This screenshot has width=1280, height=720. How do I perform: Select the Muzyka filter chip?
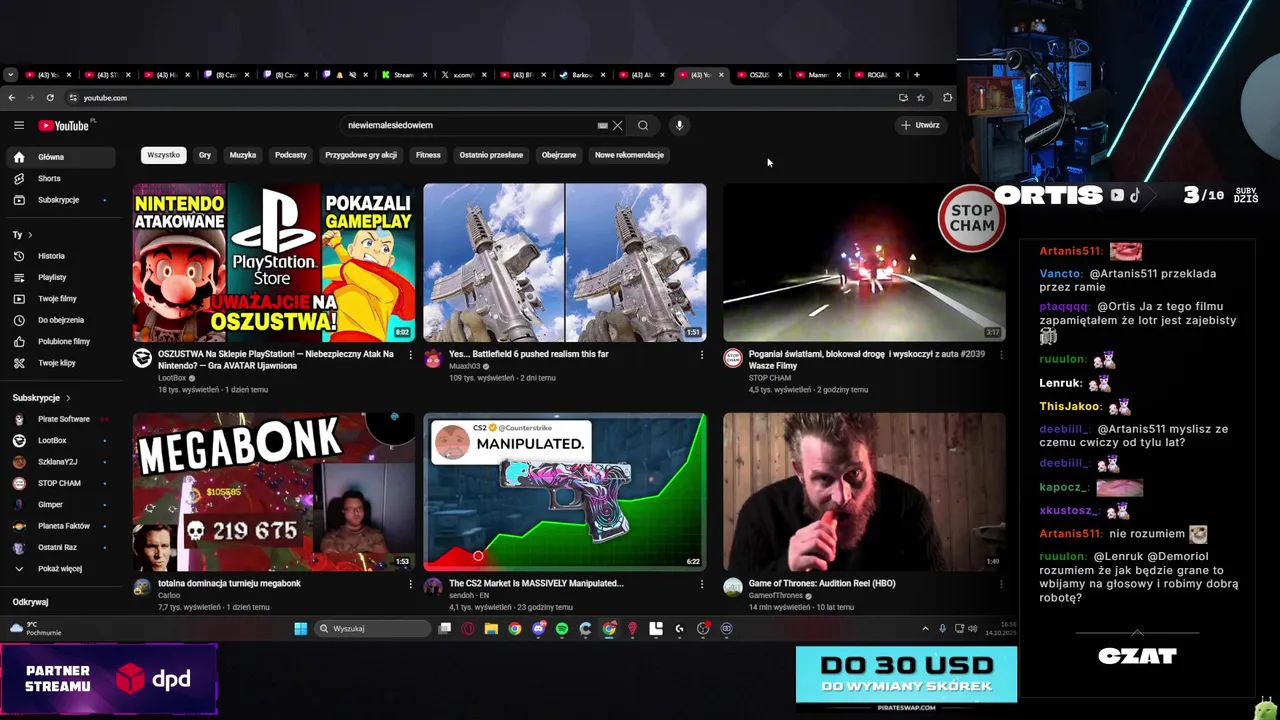(x=243, y=155)
